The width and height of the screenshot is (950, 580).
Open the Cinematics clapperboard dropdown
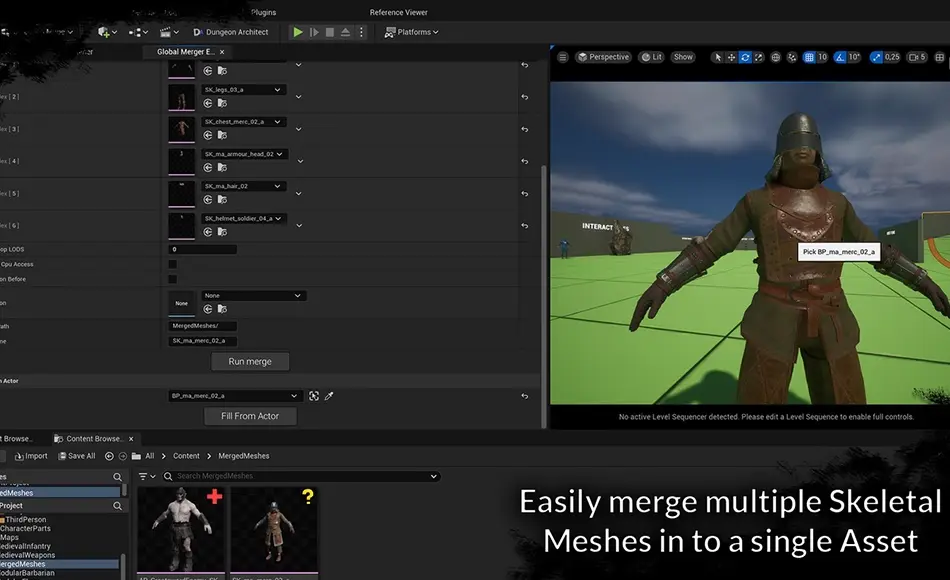pos(169,32)
